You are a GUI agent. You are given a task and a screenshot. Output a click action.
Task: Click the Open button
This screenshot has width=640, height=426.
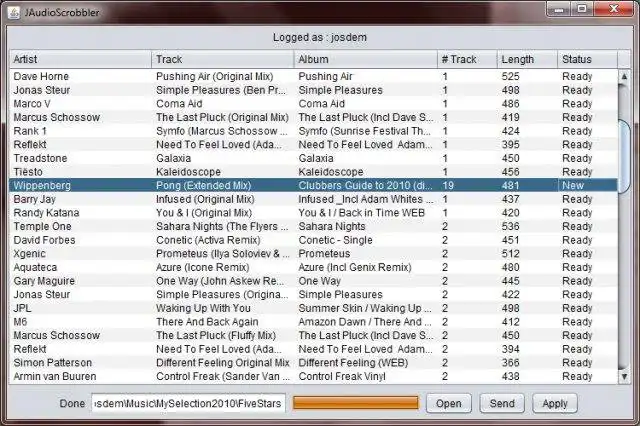449,403
